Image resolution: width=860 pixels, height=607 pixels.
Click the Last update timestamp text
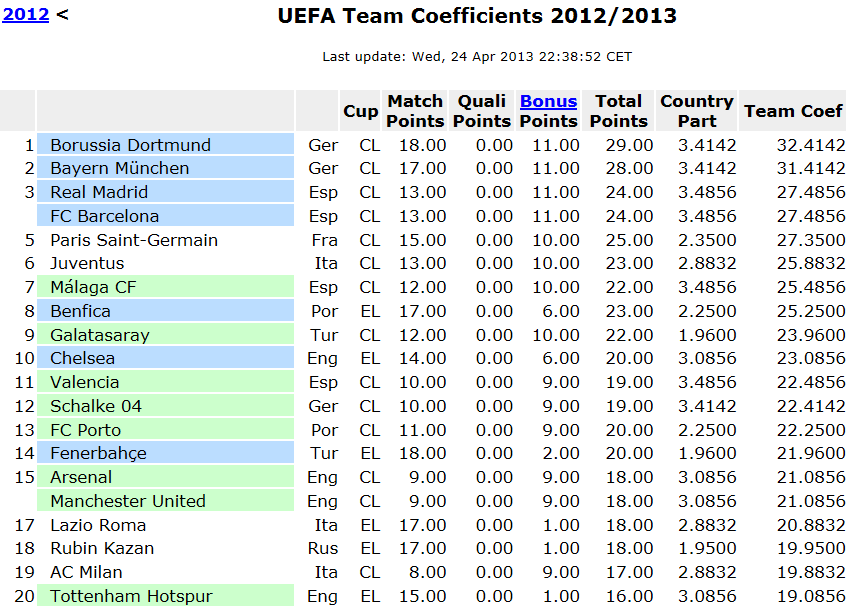[477, 57]
